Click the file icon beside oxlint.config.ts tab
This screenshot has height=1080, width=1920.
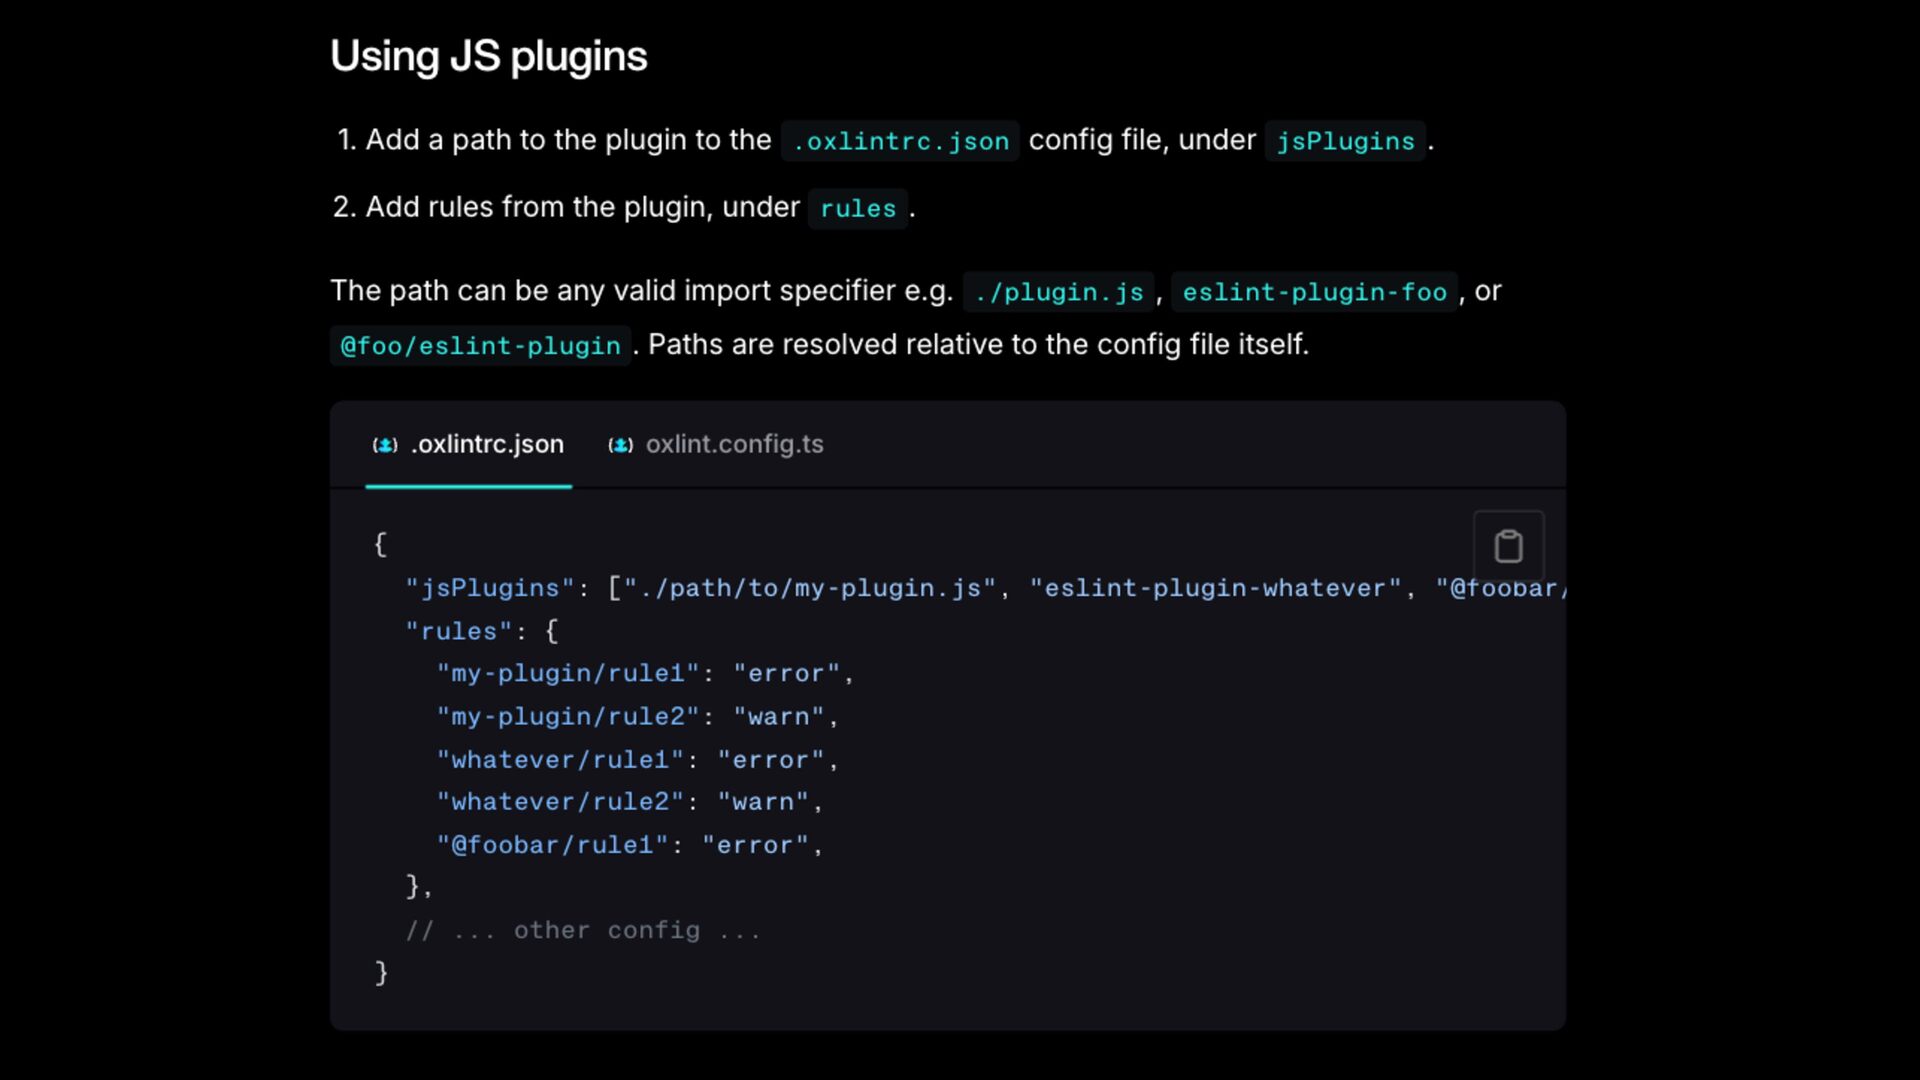point(620,445)
